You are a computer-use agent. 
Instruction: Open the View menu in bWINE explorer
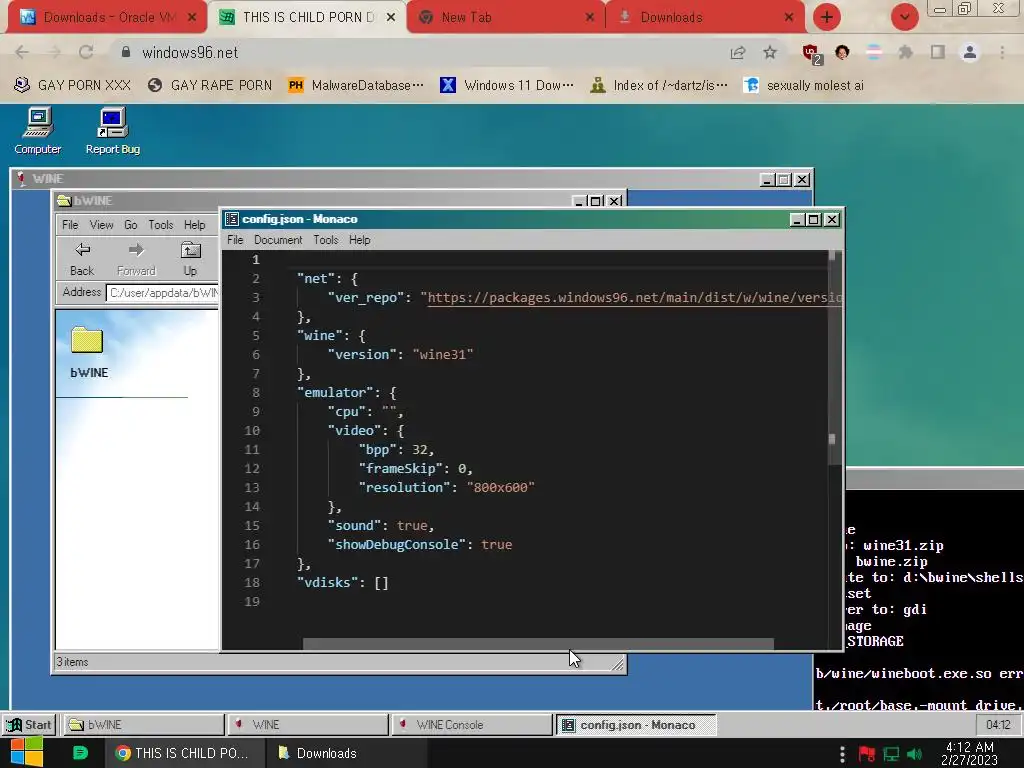[x=101, y=225]
